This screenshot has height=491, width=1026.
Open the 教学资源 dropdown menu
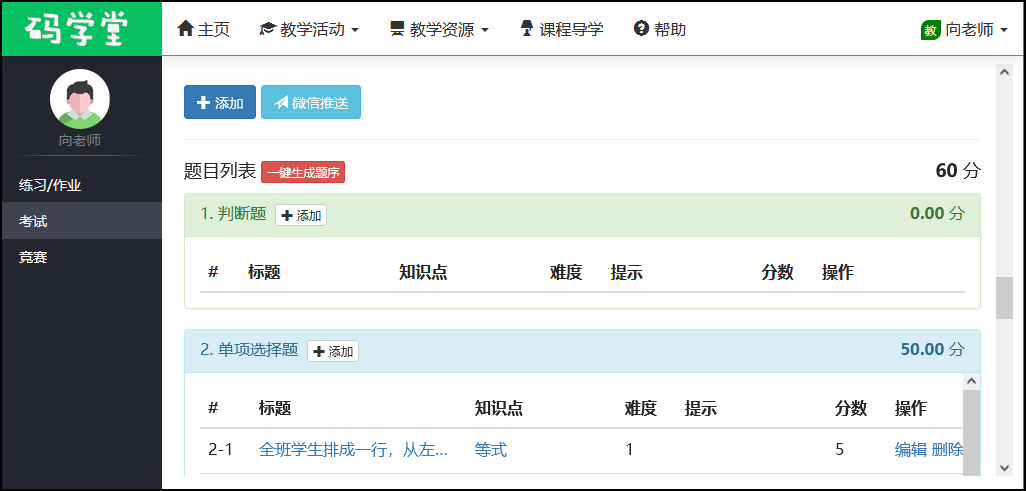click(439, 29)
